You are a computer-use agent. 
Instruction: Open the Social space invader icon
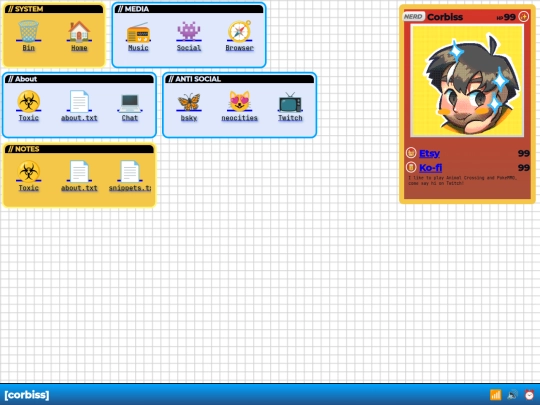click(x=189, y=31)
